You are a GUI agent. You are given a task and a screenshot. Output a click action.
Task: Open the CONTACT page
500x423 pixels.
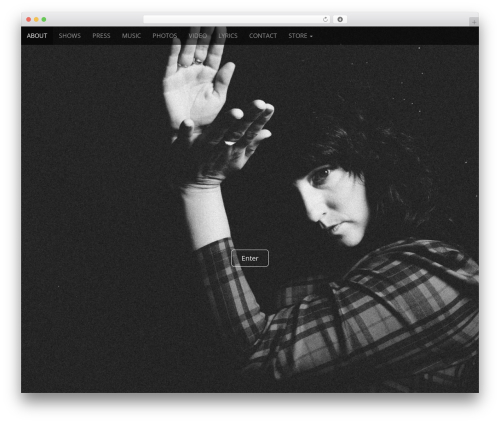[263, 36]
